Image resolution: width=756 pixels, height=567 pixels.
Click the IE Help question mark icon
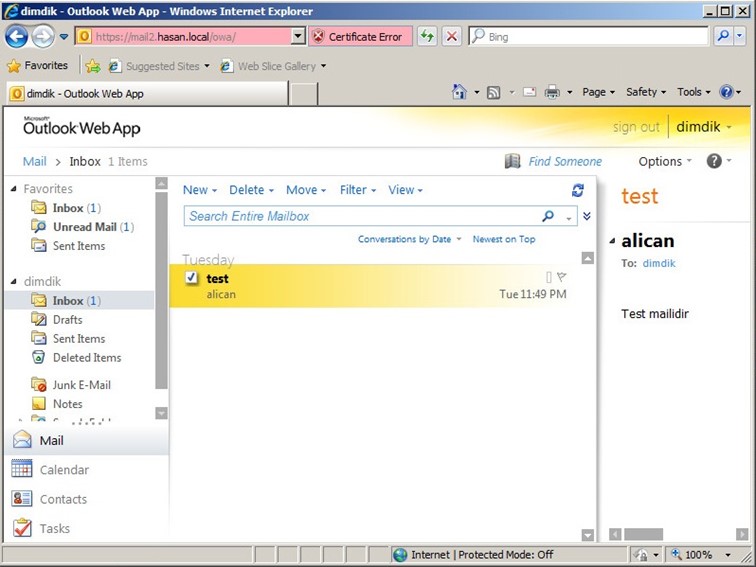point(726,92)
